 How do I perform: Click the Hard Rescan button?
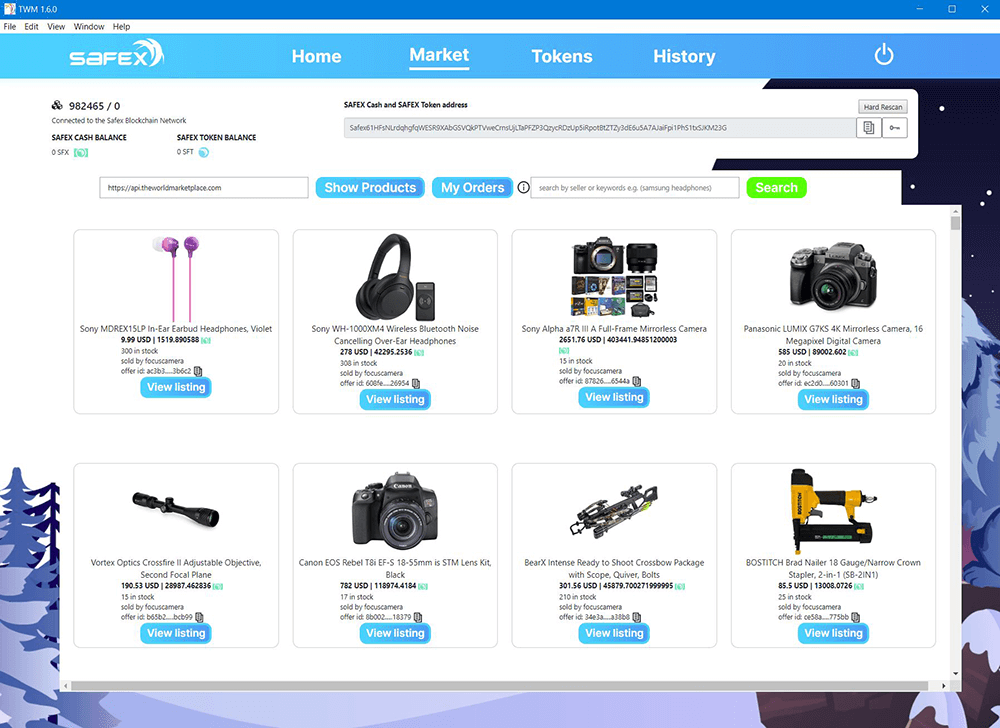pyautogui.click(x=883, y=107)
